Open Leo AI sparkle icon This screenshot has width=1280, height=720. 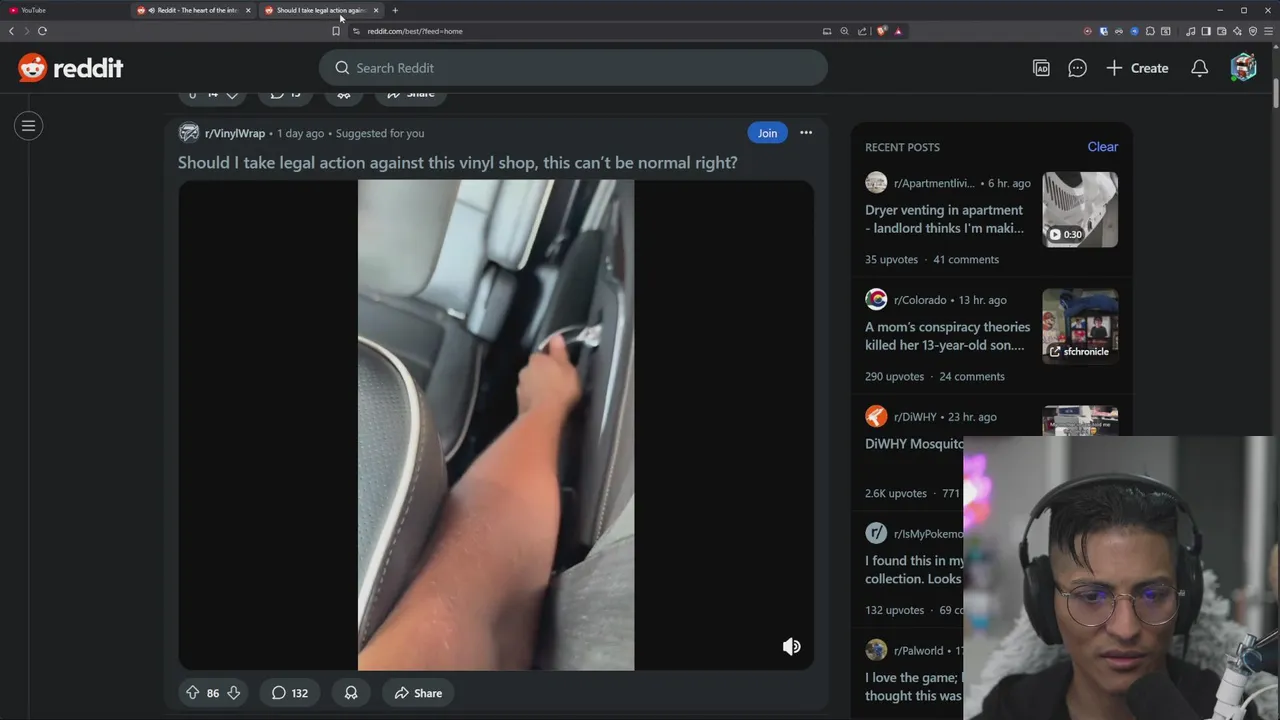[1237, 31]
